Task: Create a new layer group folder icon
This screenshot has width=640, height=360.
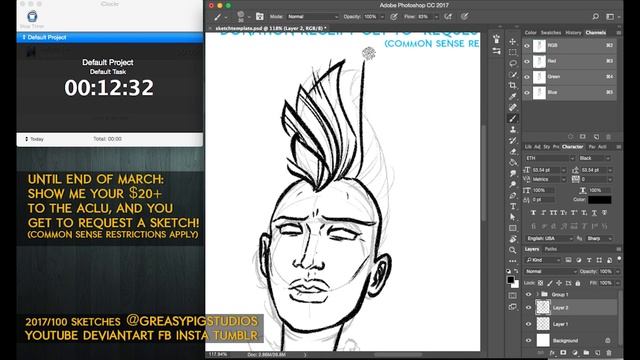Action: 586,353
